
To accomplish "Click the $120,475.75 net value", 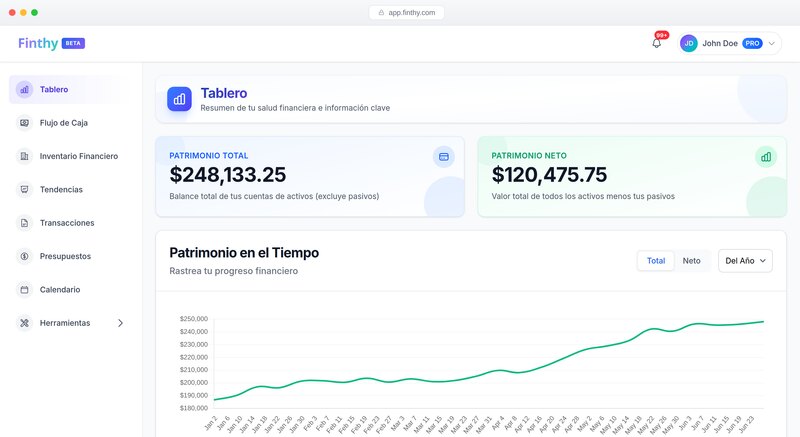I will click(x=549, y=175).
